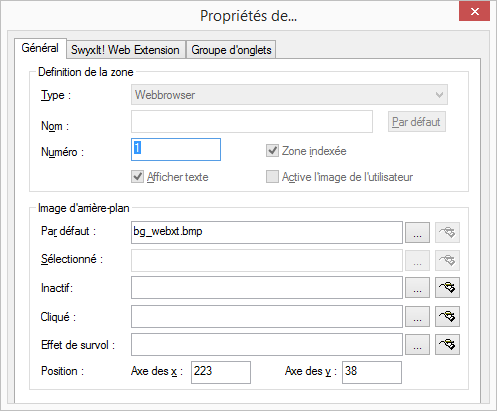Click the Par défaut button beside Nom

pos(417,122)
